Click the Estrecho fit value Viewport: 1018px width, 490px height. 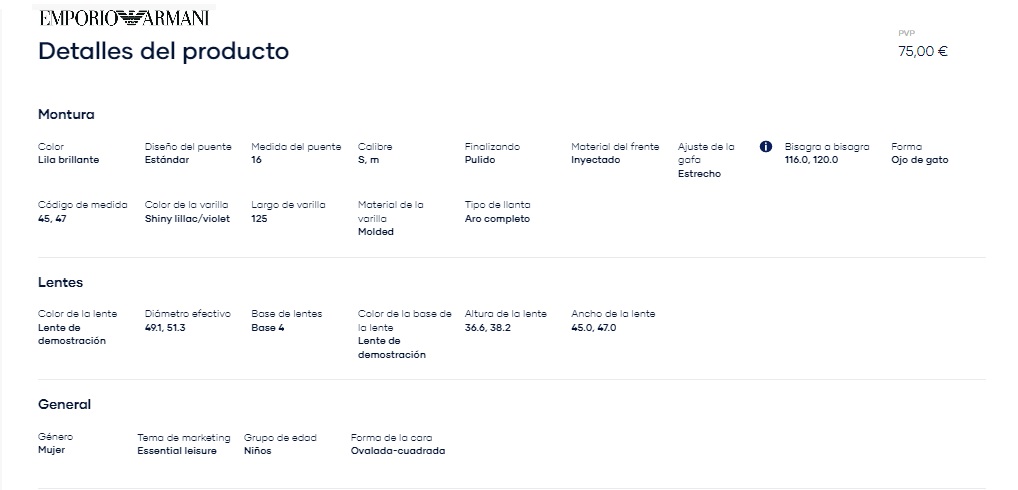pos(699,174)
